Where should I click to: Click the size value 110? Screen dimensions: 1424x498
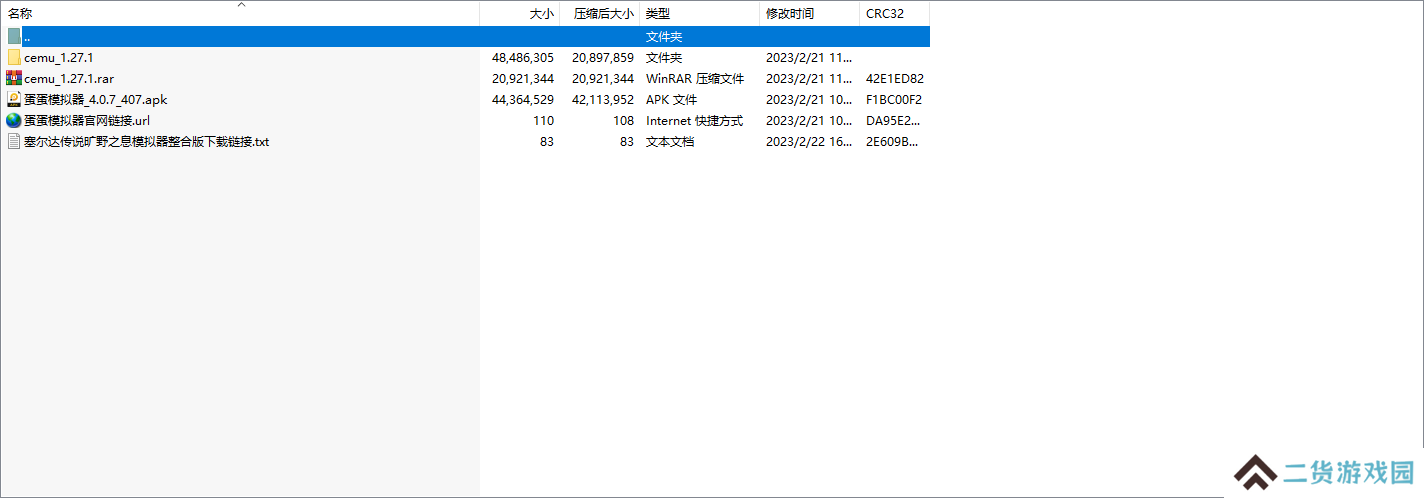pyautogui.click(x=544, y=120)
